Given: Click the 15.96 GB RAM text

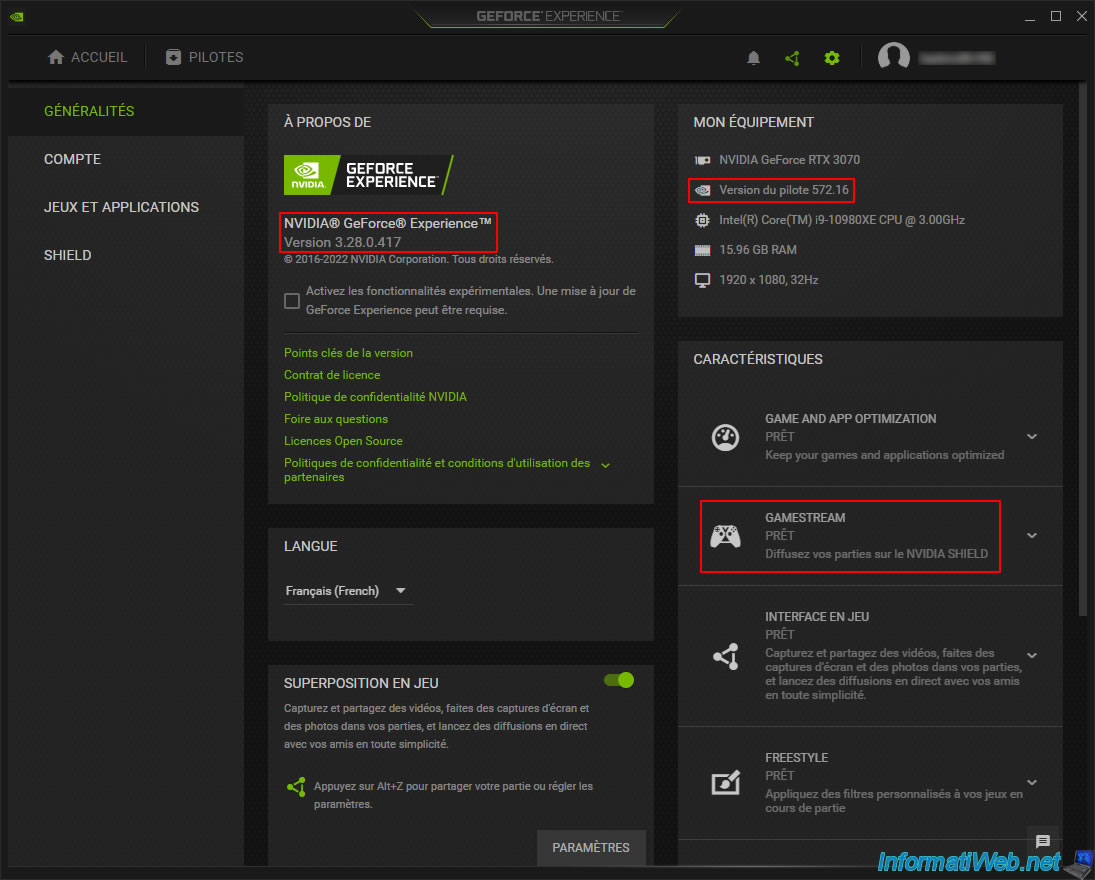Looking at the screenshot, I should pos(758,250).
